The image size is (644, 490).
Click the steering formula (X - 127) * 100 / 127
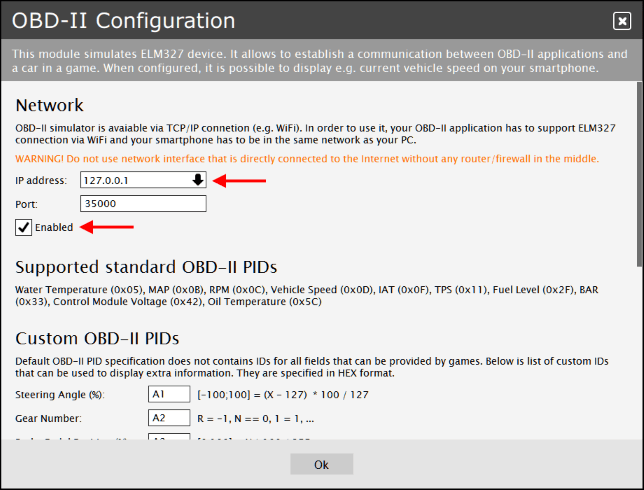283,395
